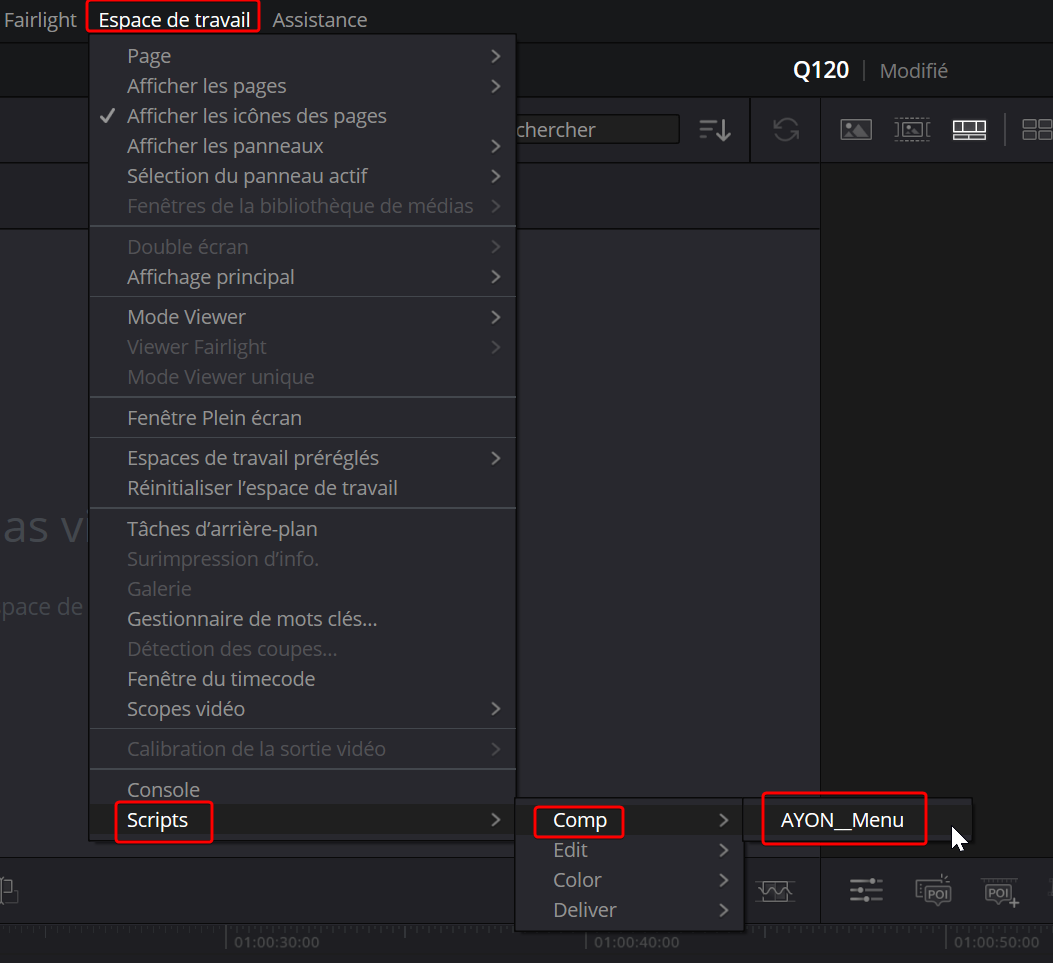Click the audio waveform trim icon

click(776, 889)
